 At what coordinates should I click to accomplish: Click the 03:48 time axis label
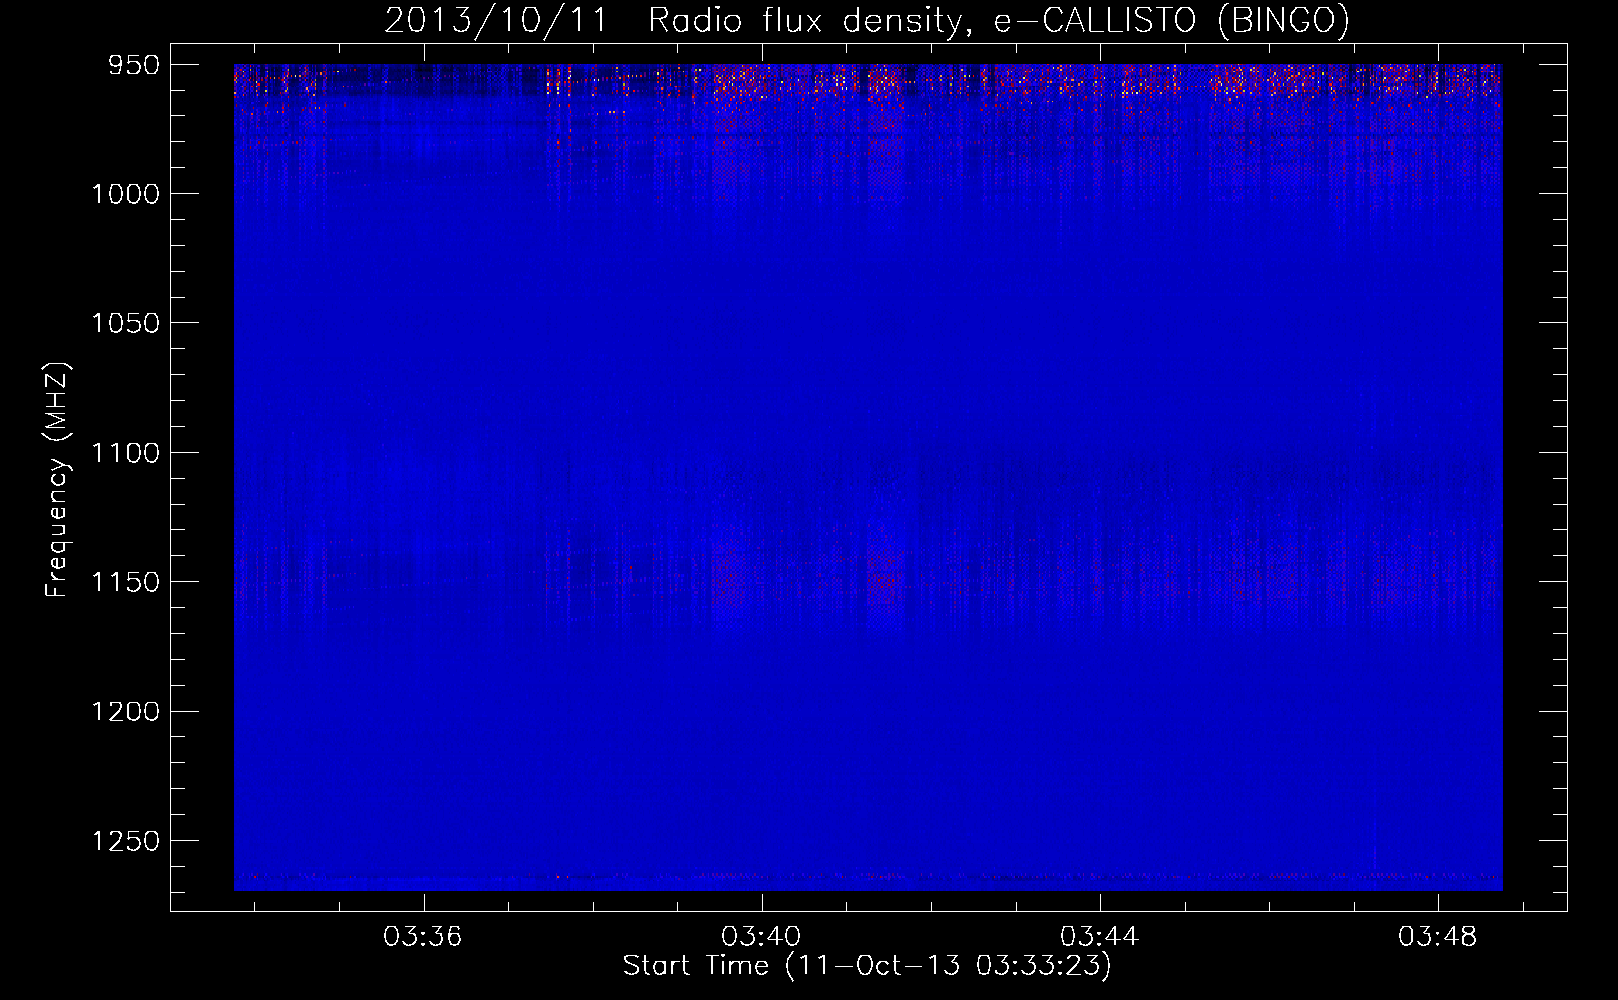(1438, 936)
